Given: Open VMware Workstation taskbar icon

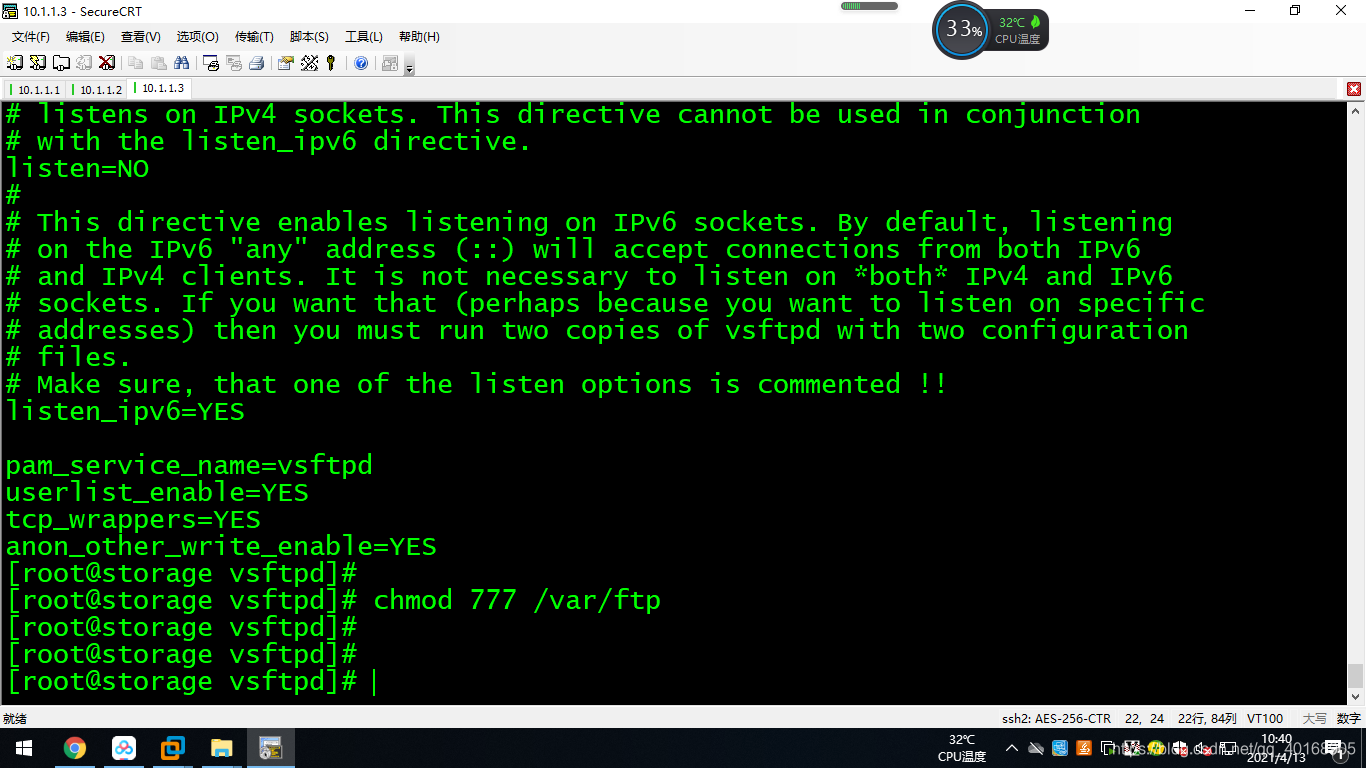Looking at the screenshot, I should pyautogui.click(x=172, y=748).
